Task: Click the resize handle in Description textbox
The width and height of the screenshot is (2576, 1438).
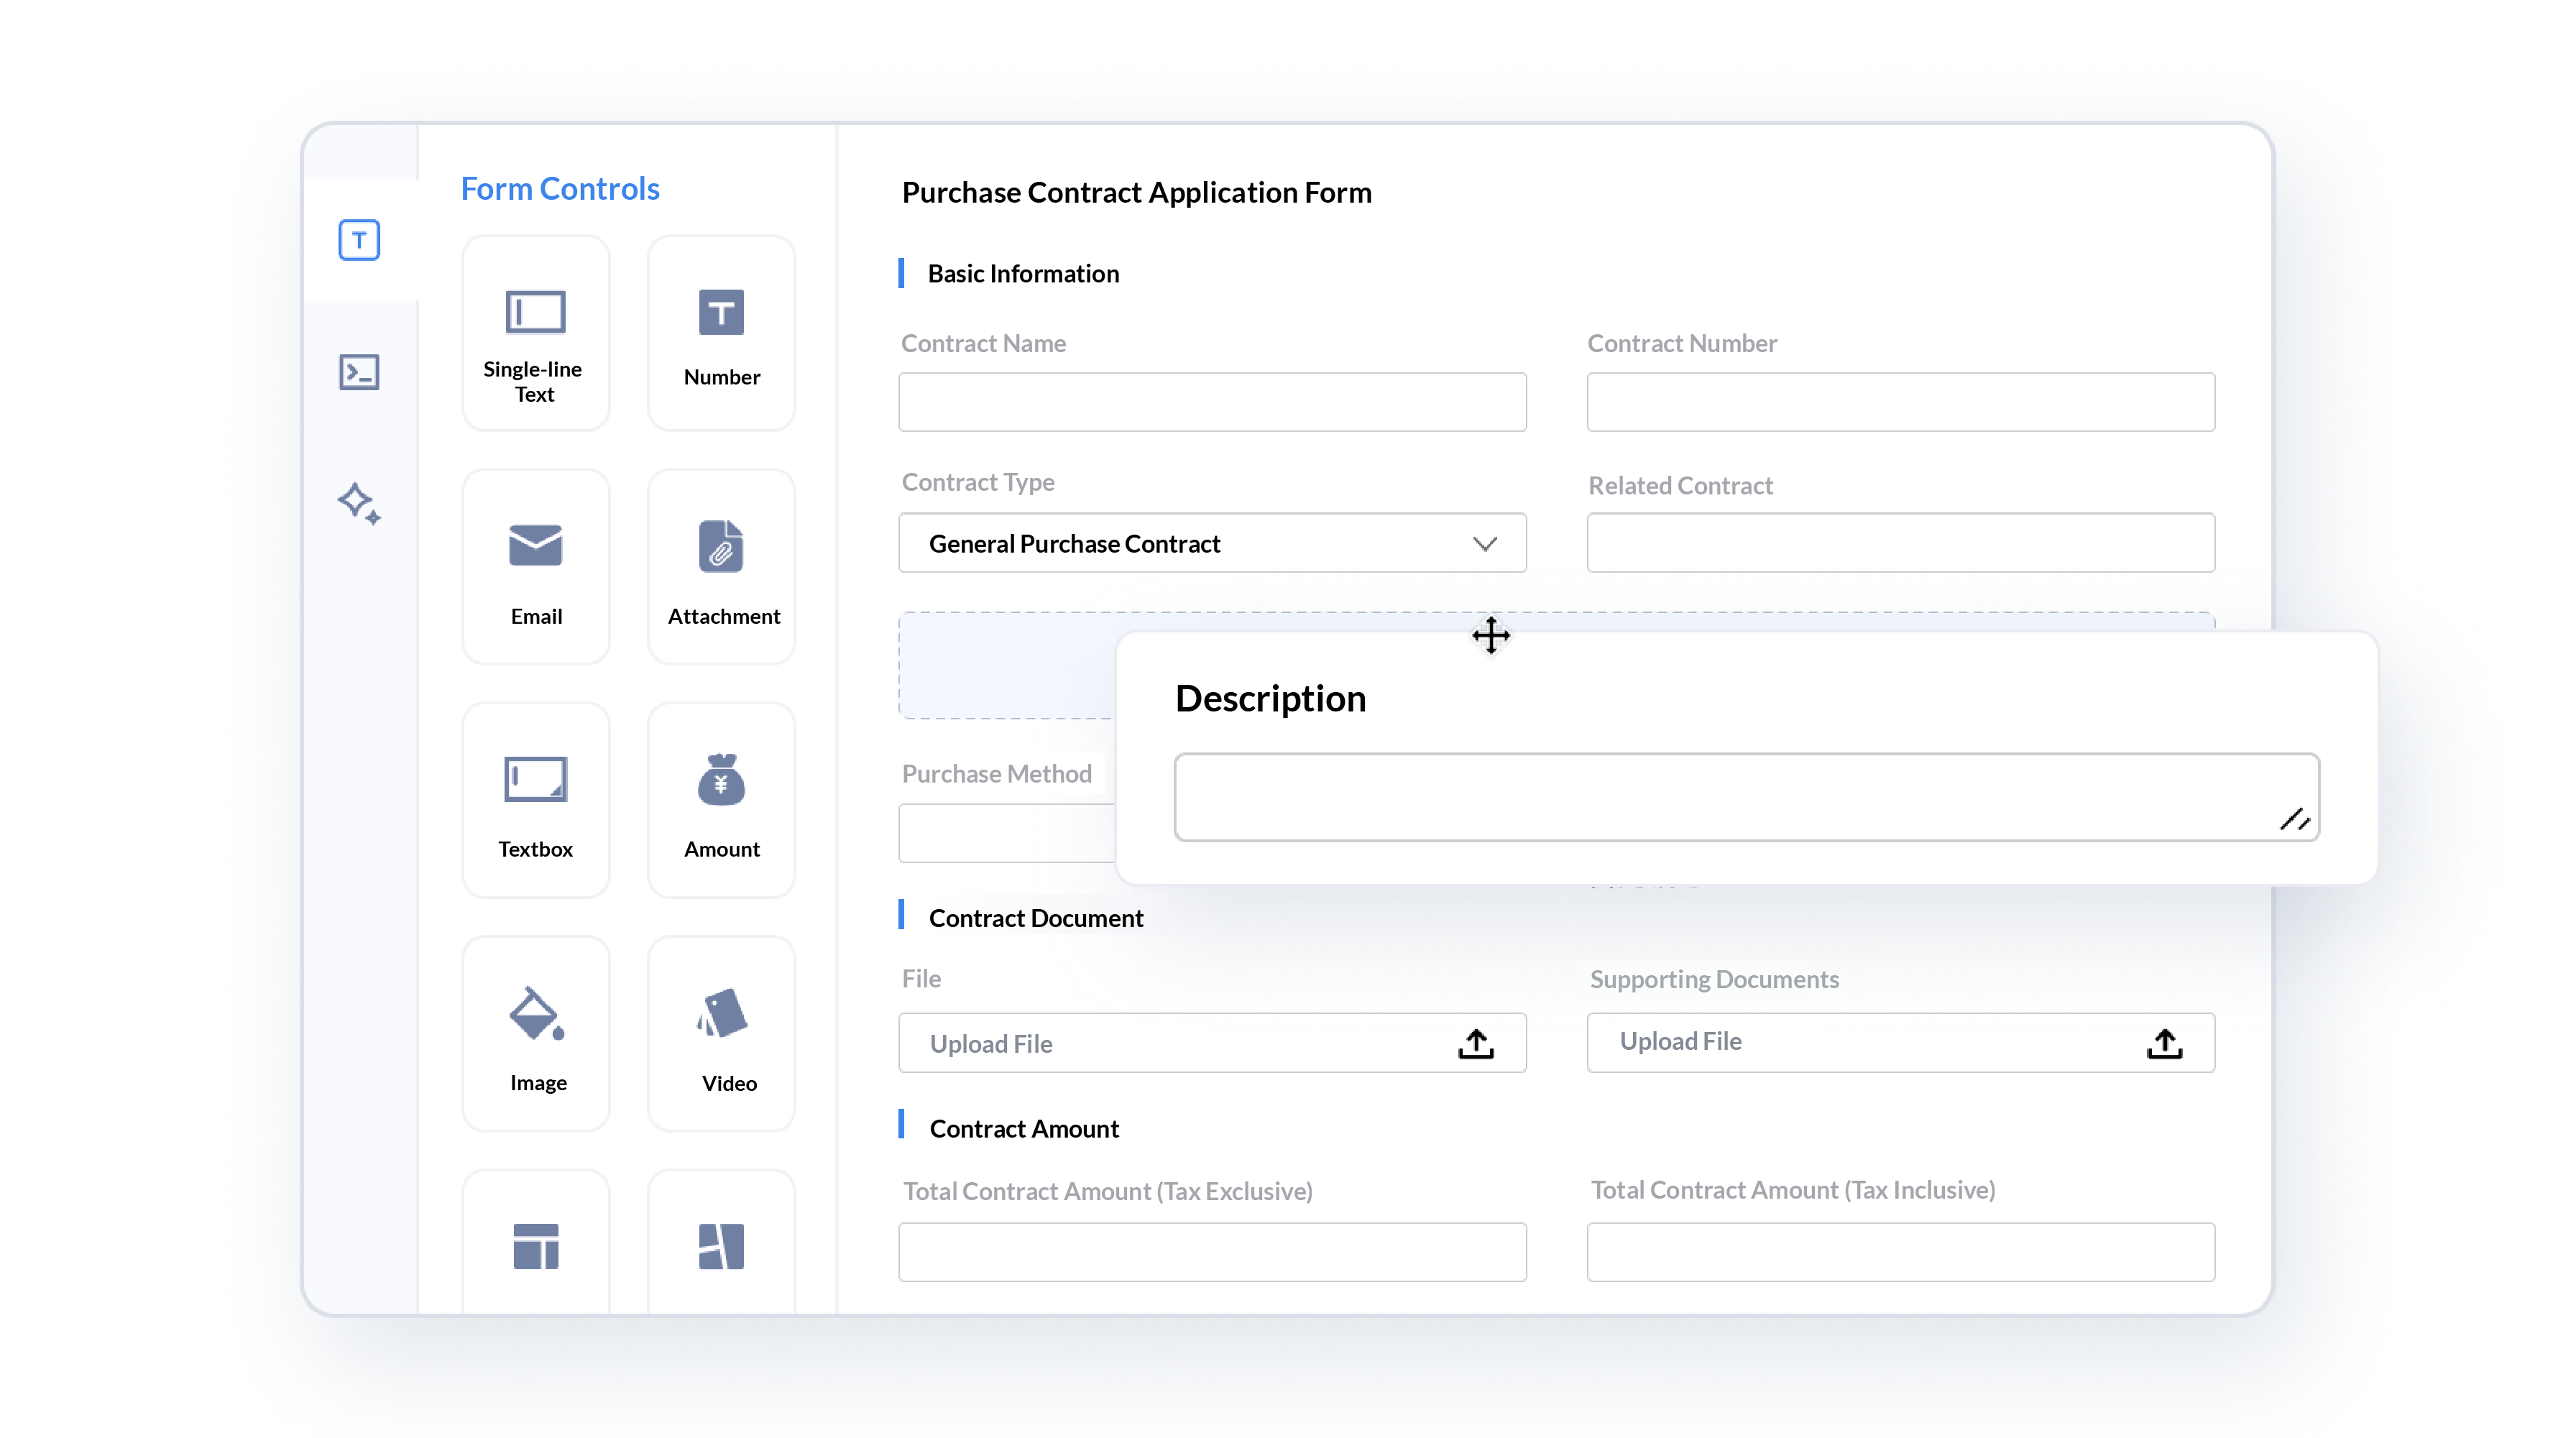Action: [2296, 817]
